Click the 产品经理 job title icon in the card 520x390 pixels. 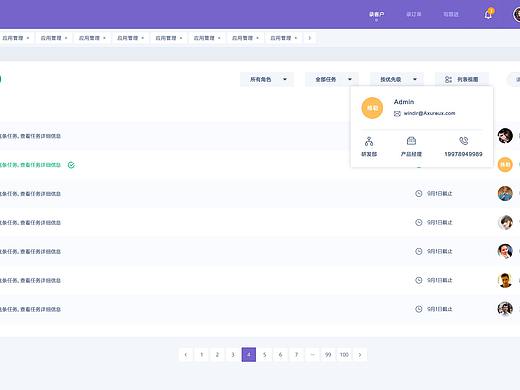(x=411, y=141)
